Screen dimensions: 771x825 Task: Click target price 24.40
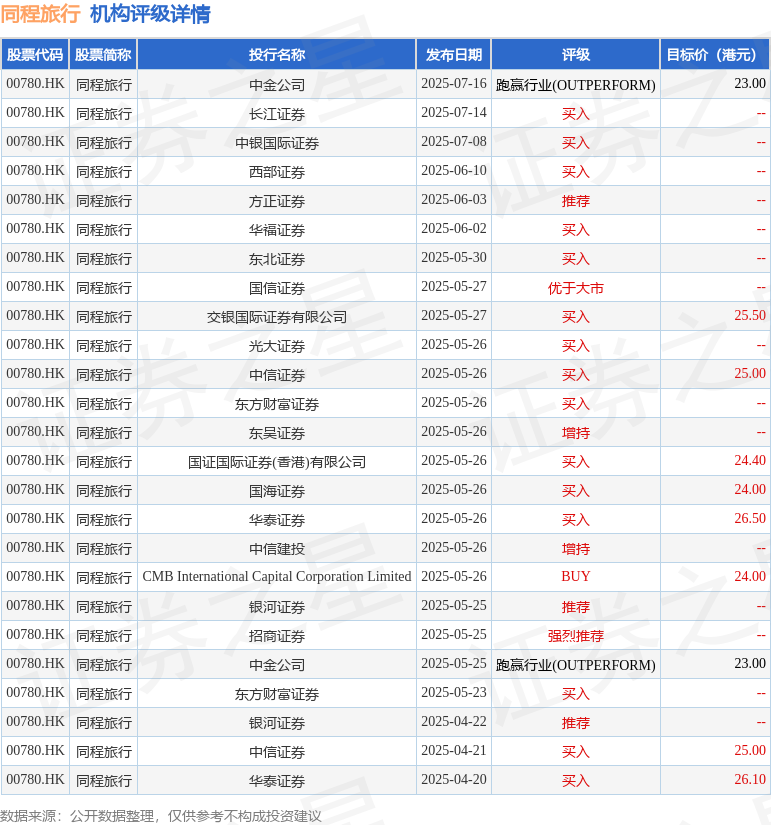[750, 460]
